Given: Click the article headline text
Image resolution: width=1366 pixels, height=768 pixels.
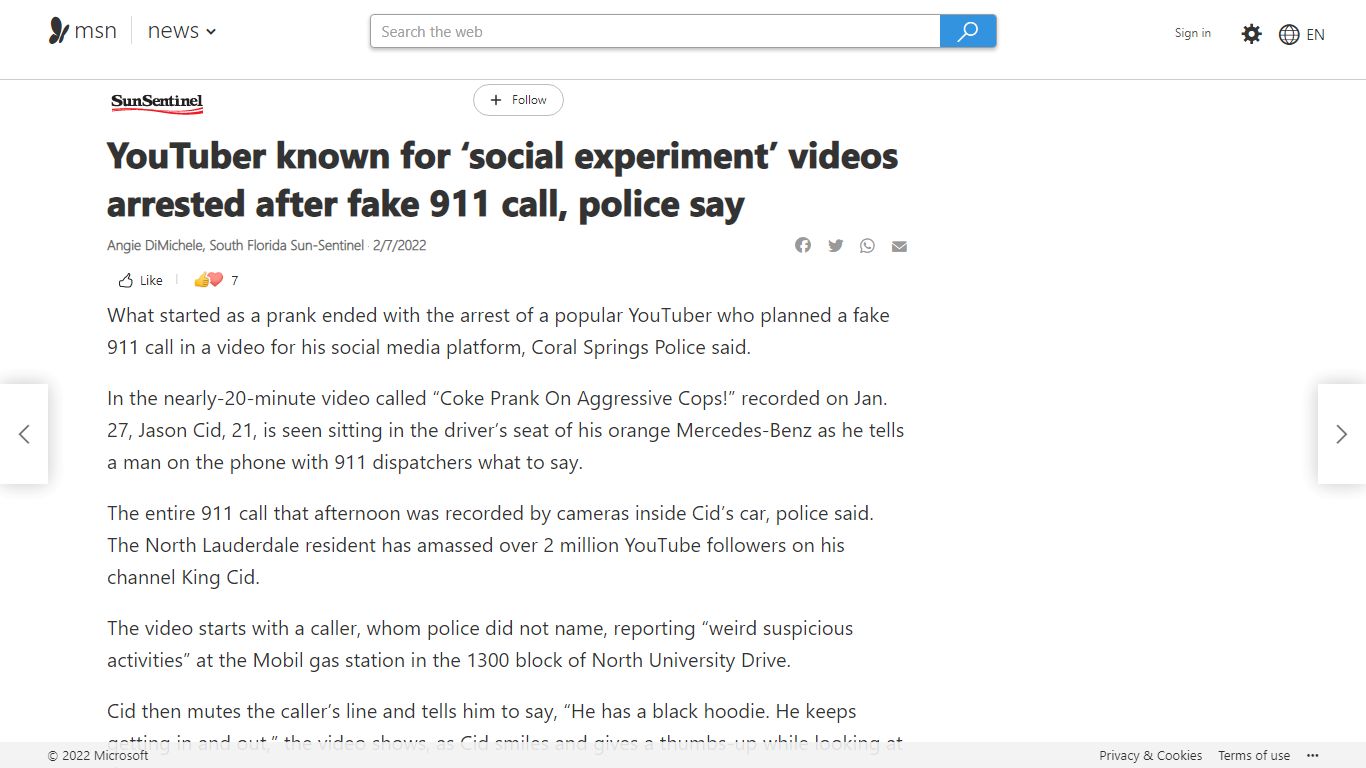Looking at the screenshot, I should tap(502, 180).
